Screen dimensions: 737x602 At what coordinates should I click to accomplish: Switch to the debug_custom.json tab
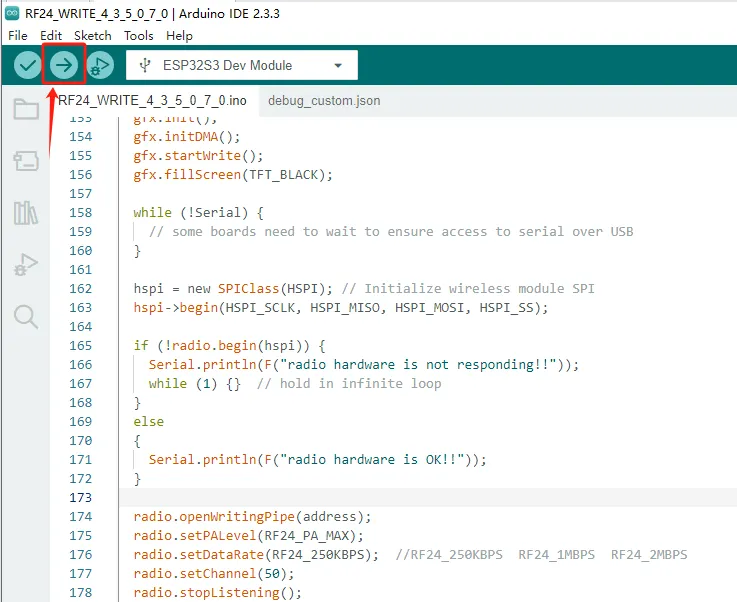click(324, 101)
